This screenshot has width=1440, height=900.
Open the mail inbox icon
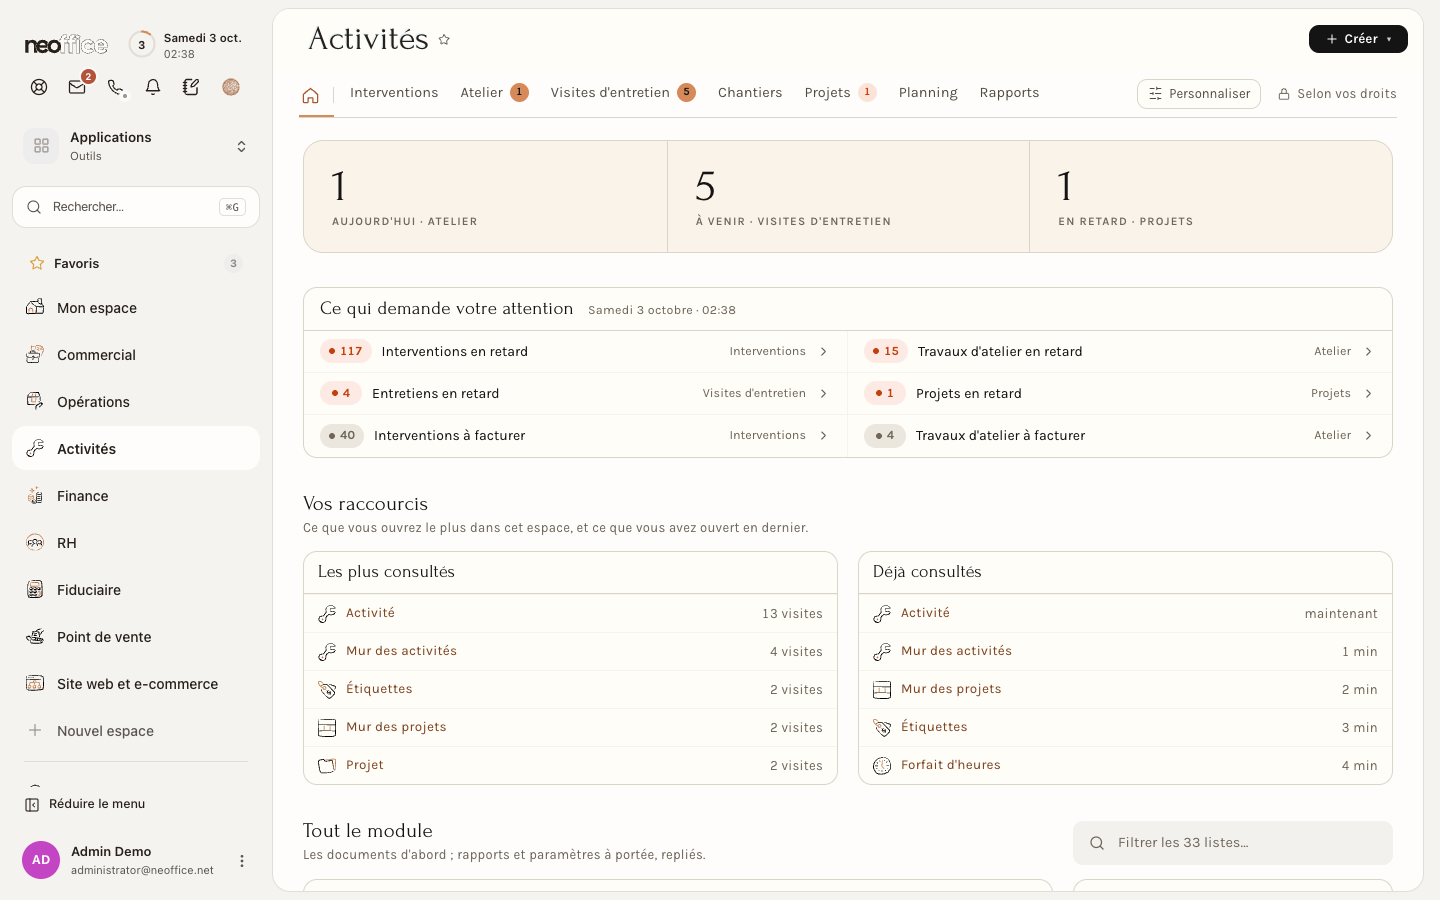point(77,87)
